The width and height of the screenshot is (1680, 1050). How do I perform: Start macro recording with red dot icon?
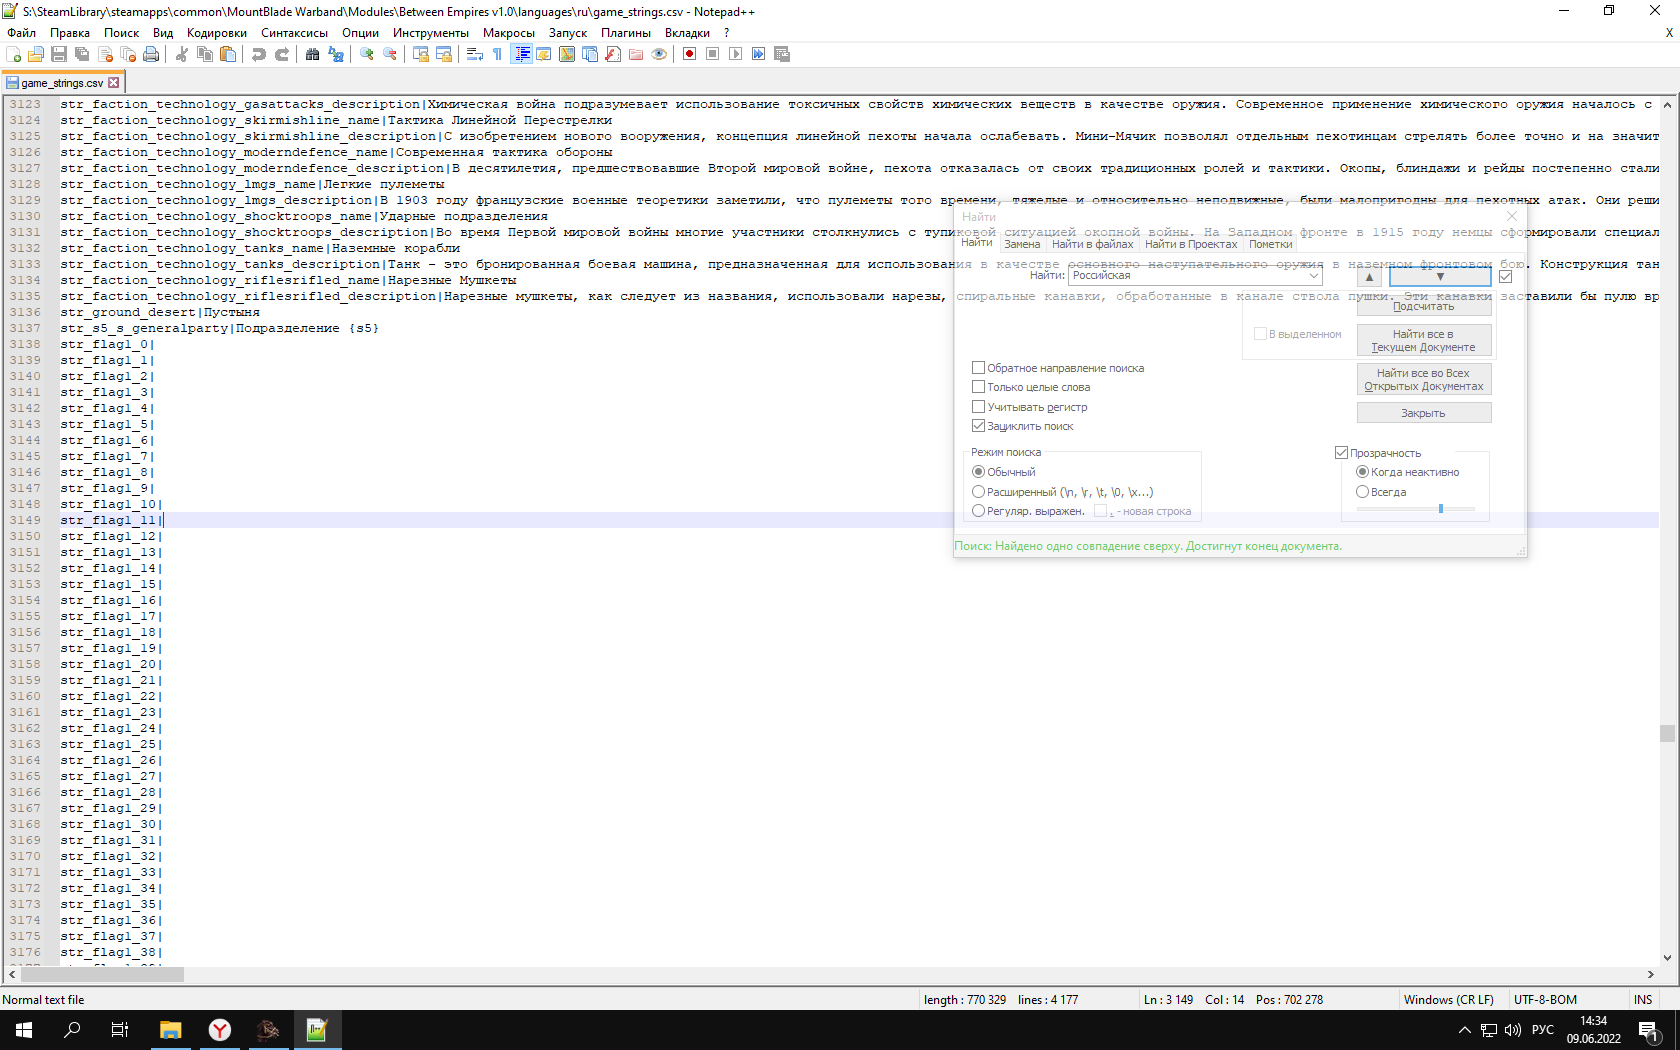(x=690, y=54)
